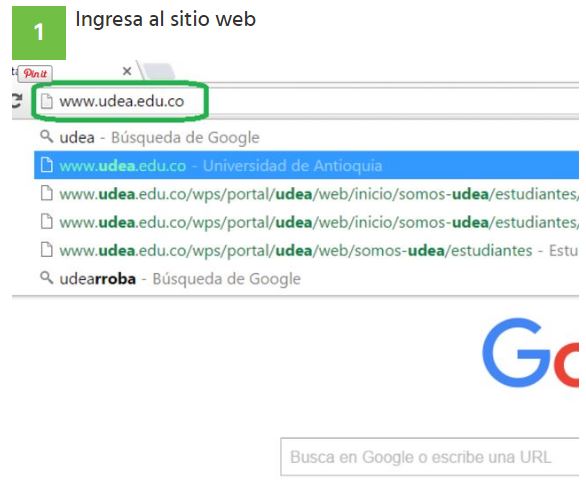Click page icon of web/somos-udea suggestion

(46, 250)
